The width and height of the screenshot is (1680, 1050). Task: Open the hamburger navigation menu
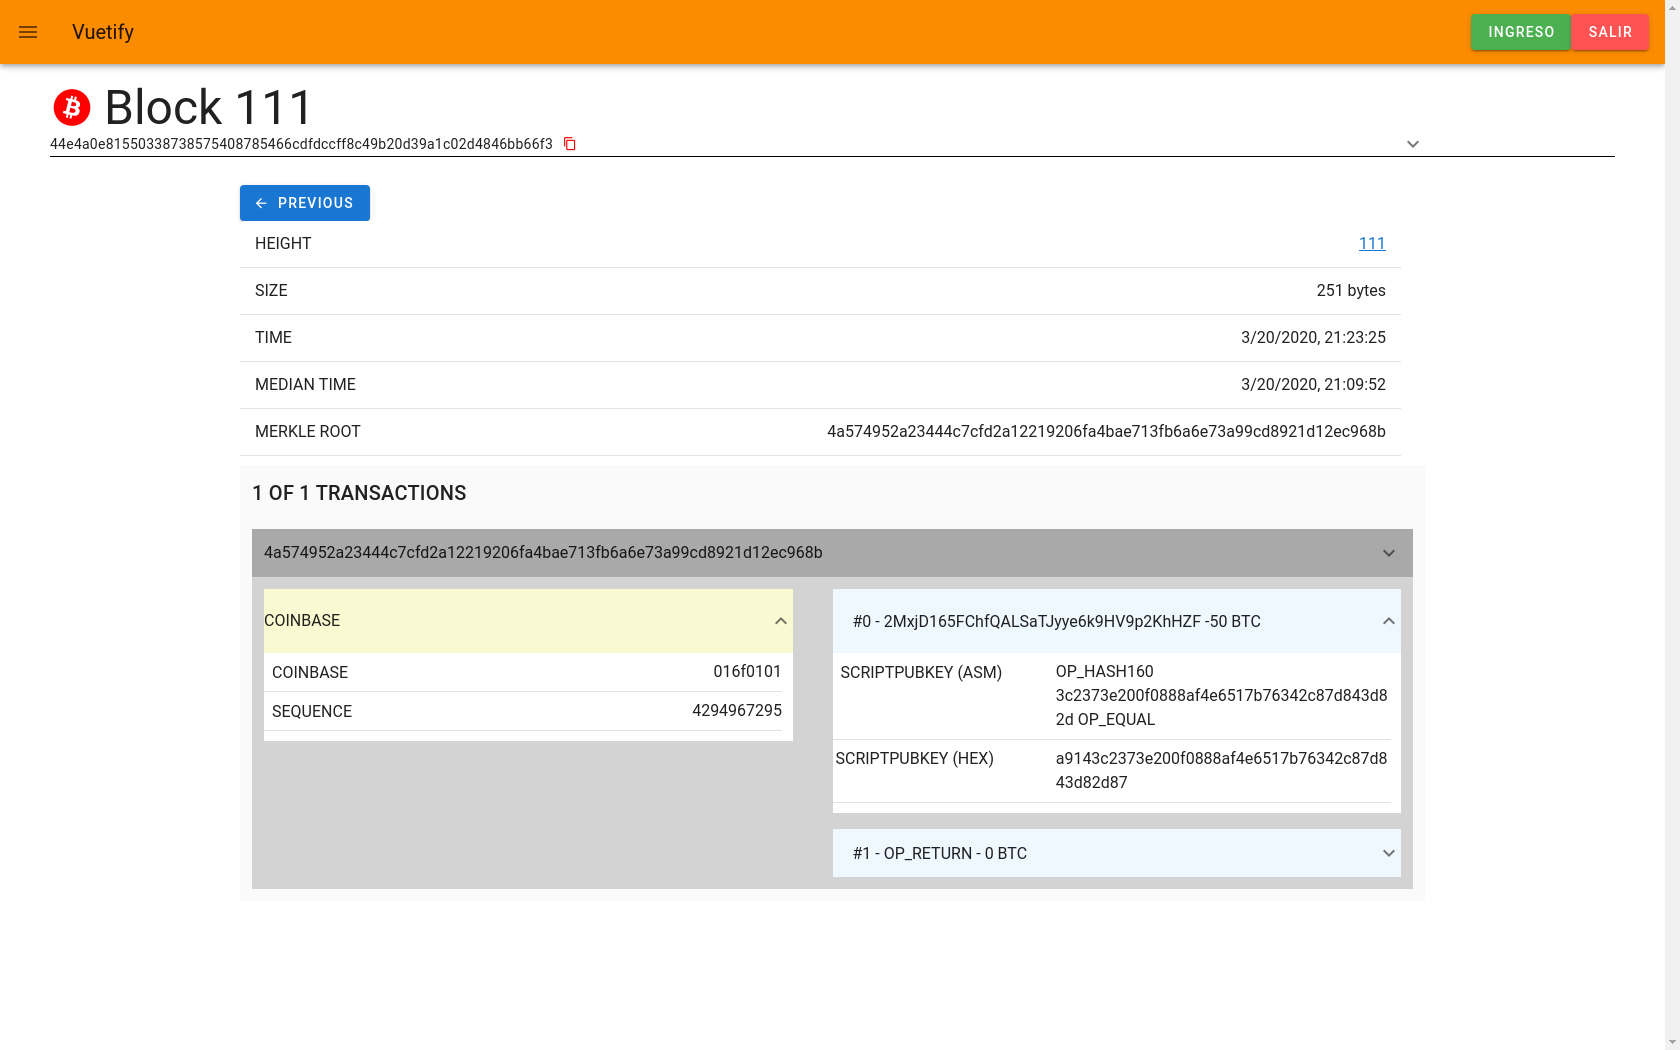click(28, 32)
